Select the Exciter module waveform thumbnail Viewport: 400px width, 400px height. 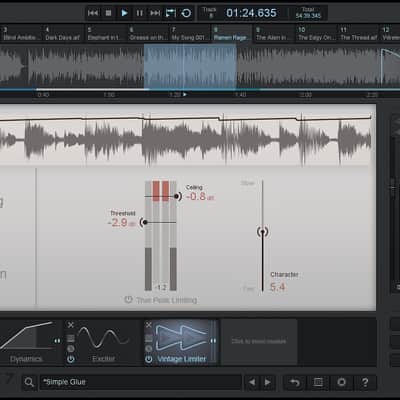click(x=103, y=338)
